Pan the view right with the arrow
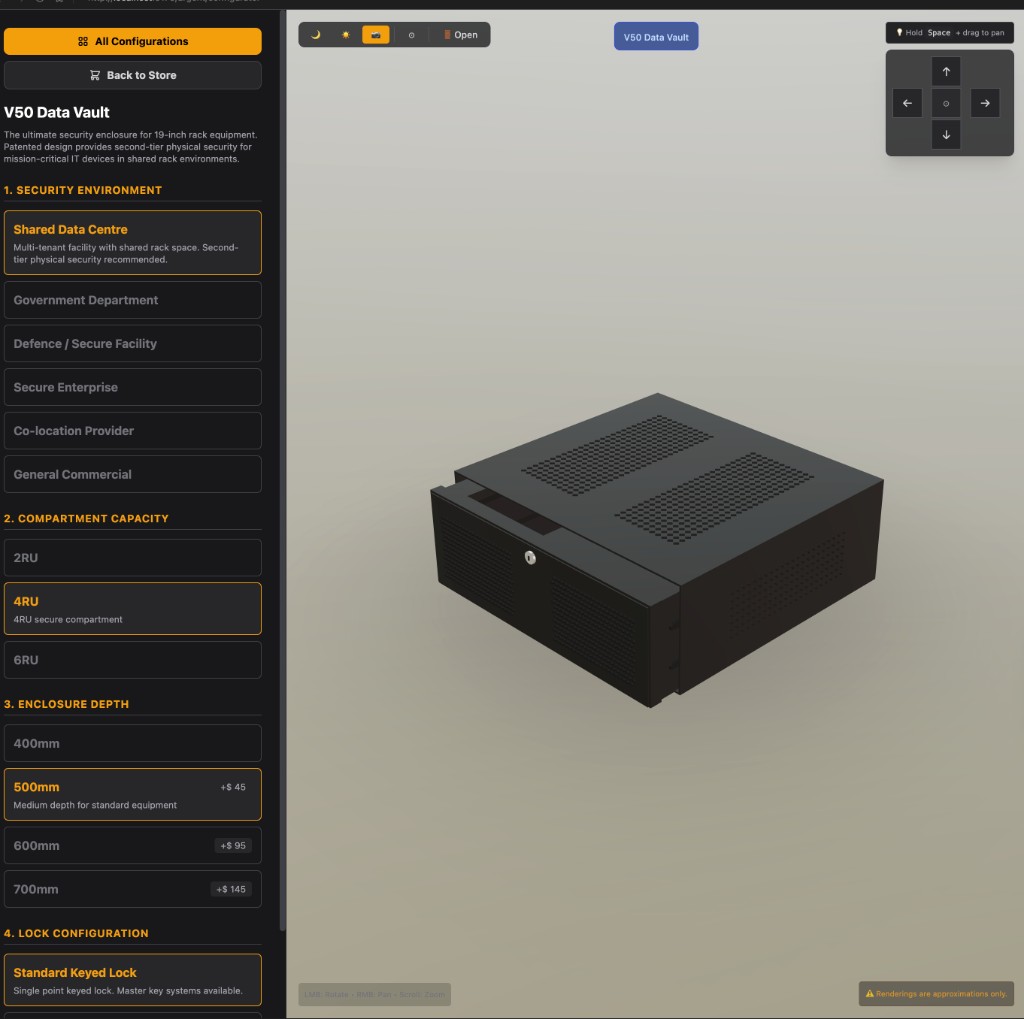The image size is (1024, 1019). click(x=985, y=103)
